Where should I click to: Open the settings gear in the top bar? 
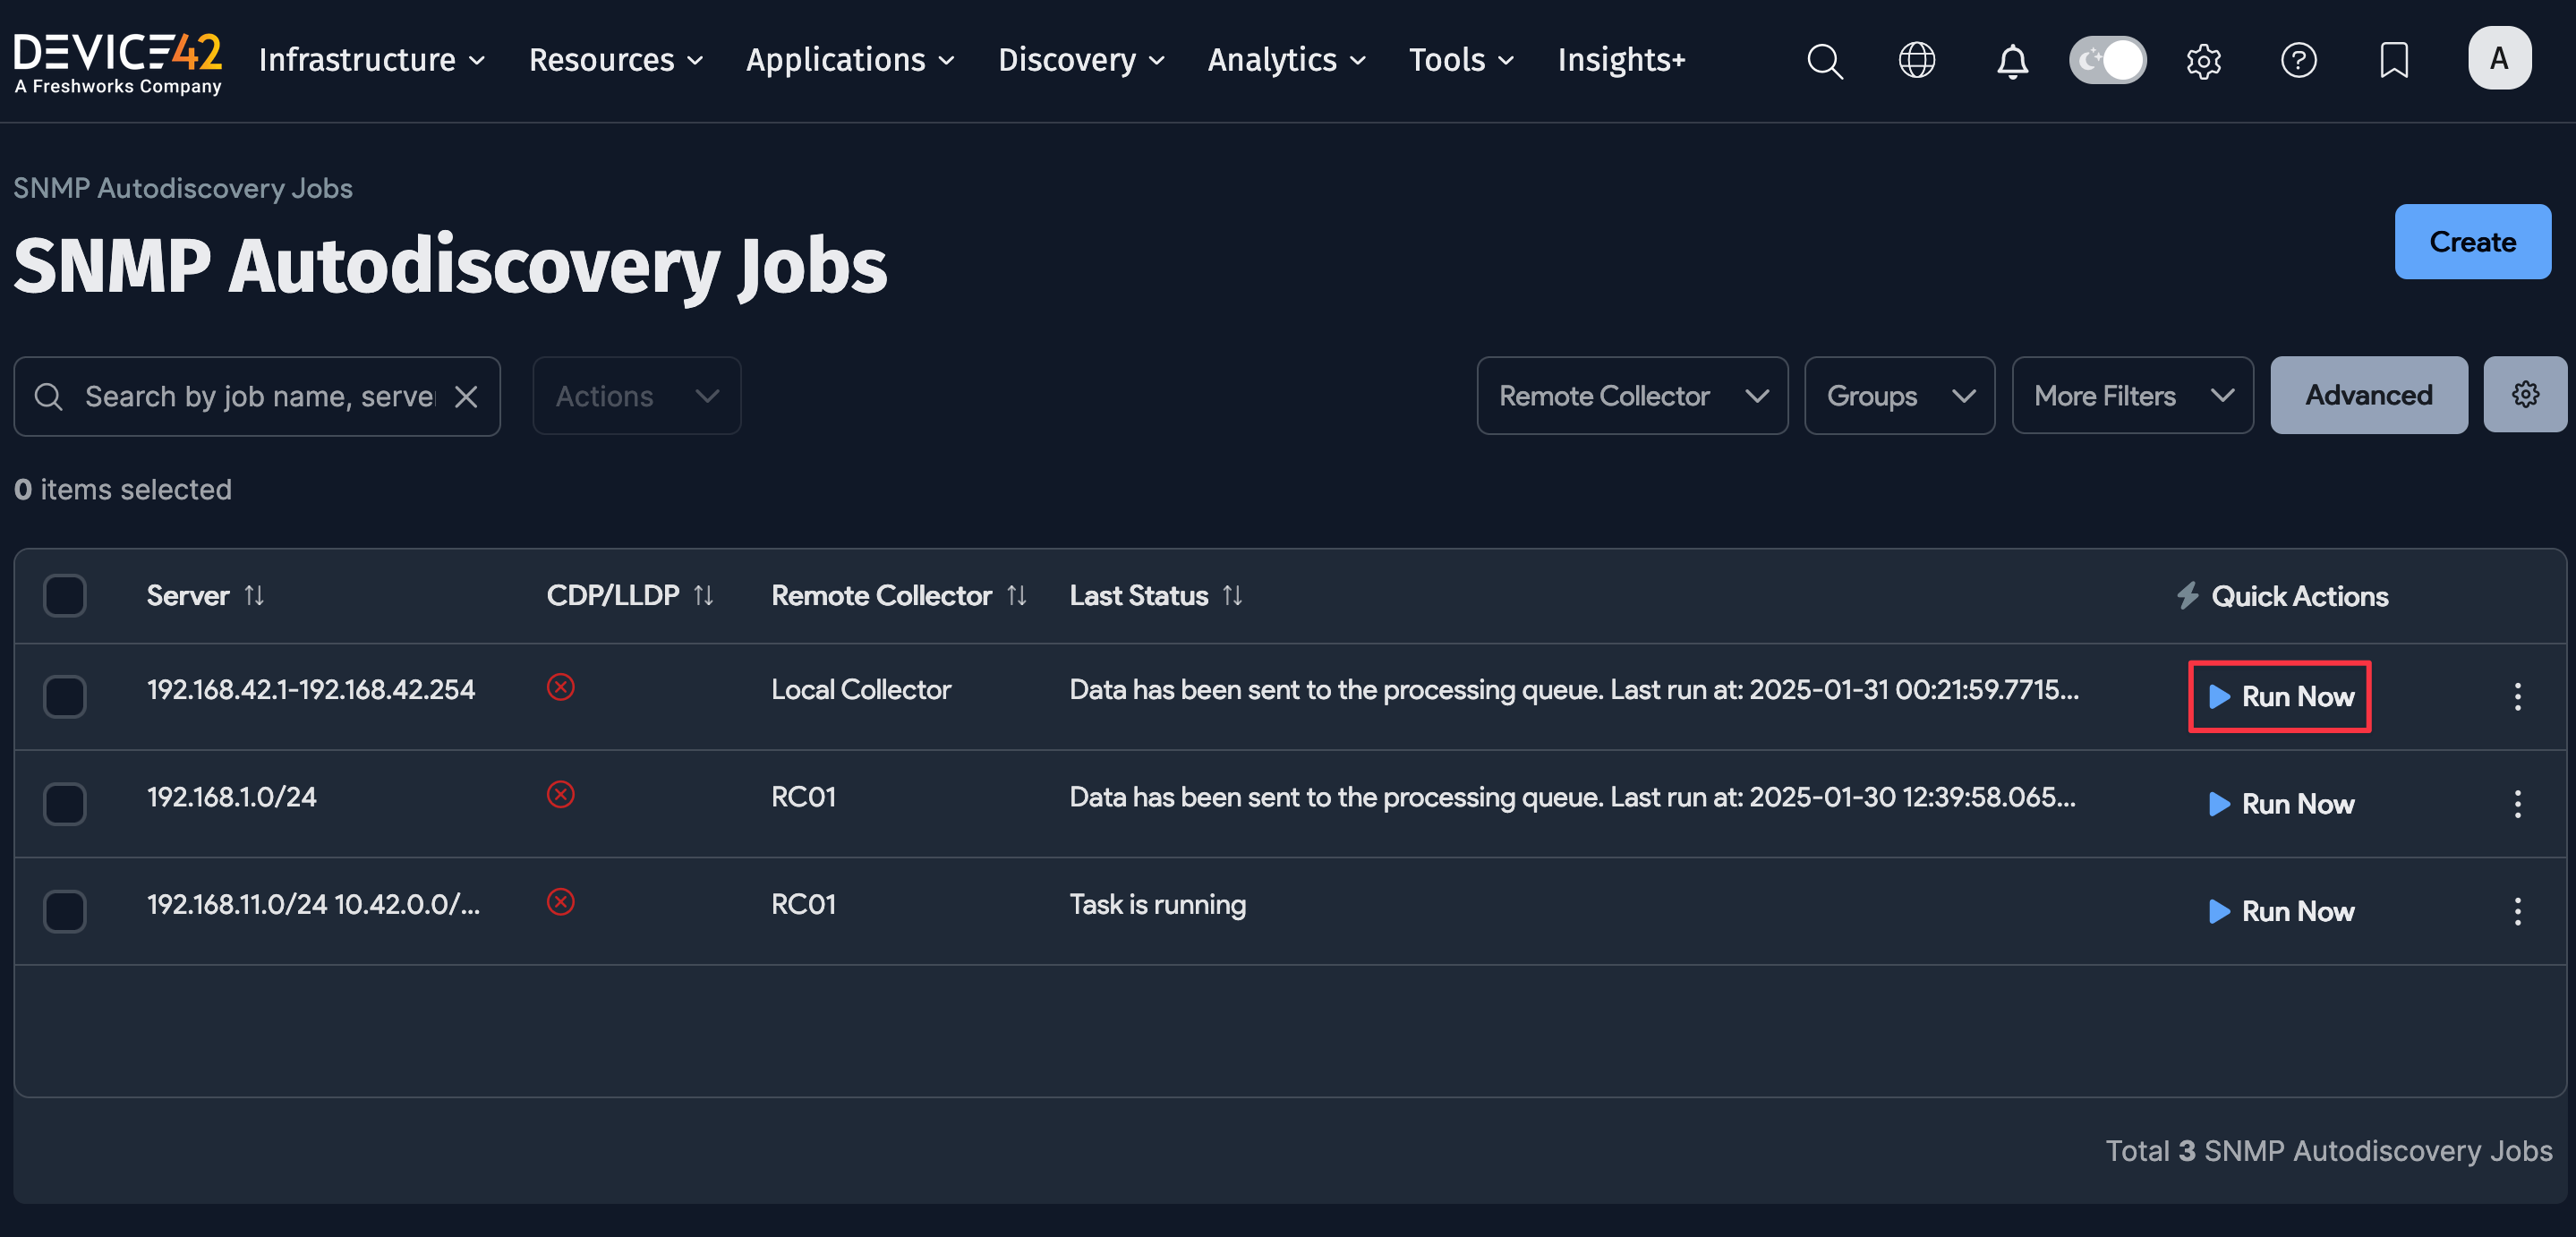tap(2203, 60)
